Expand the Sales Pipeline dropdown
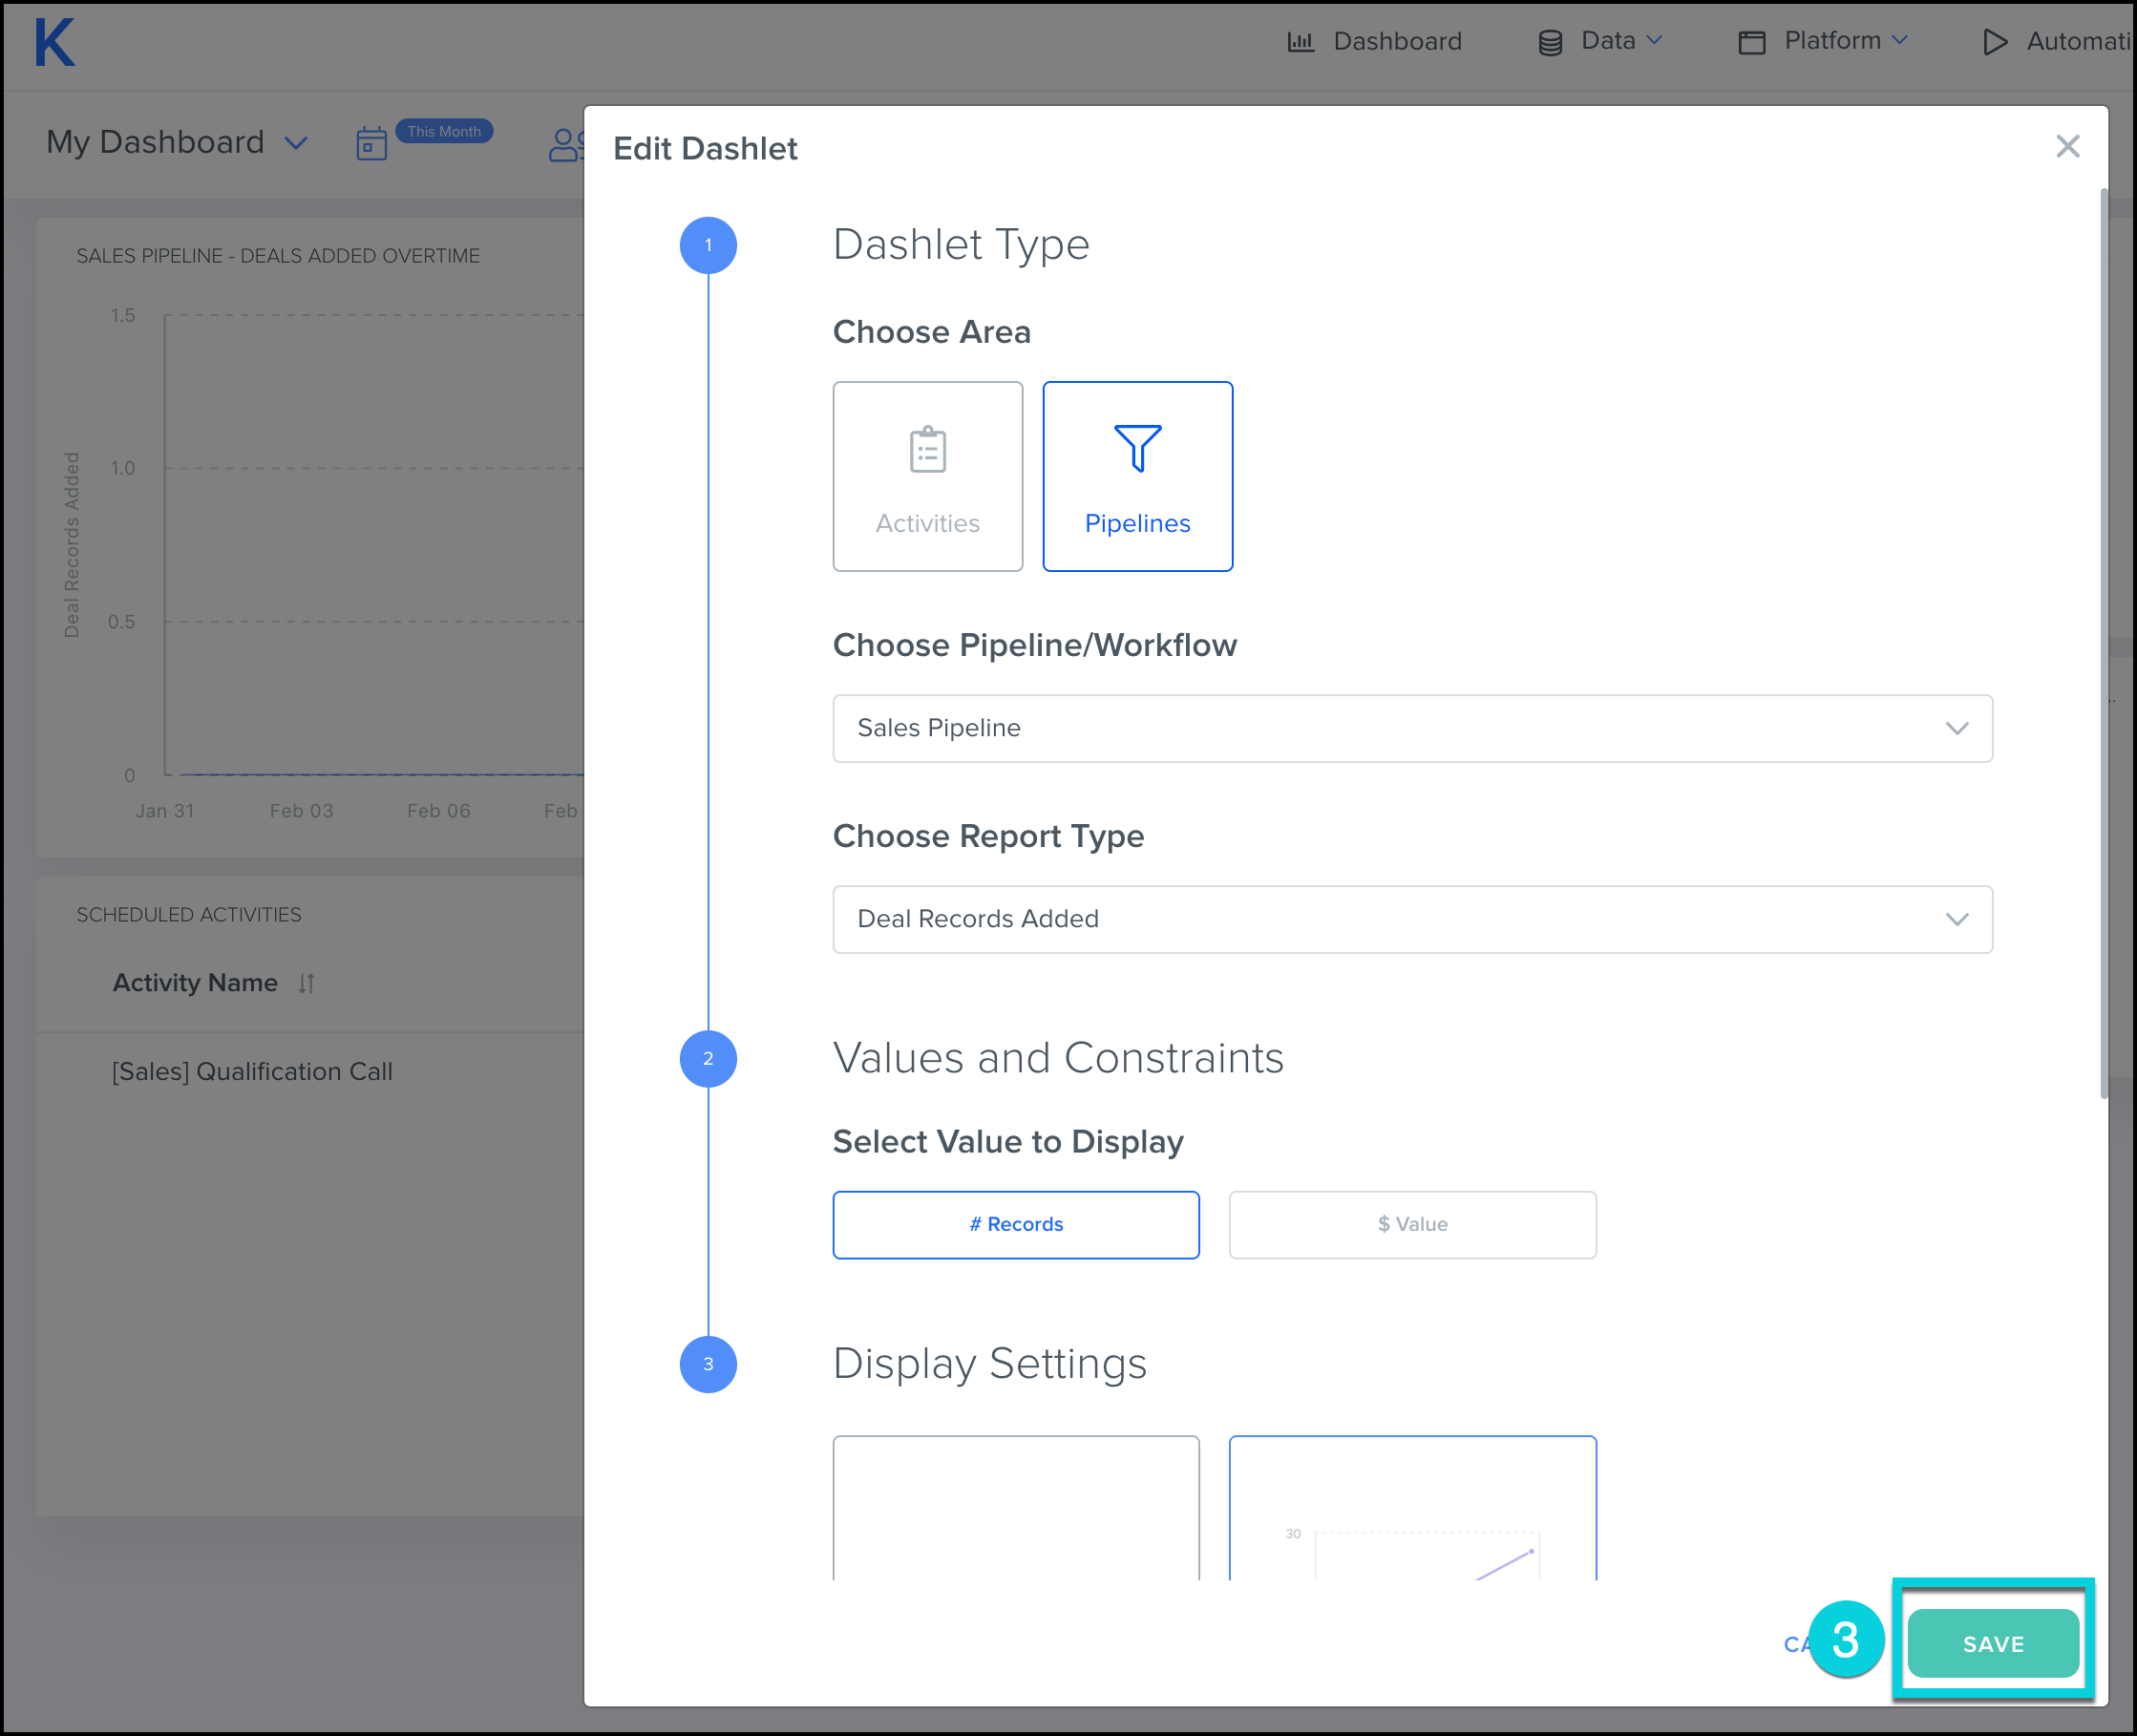Image resolution: width=2137 pixels, height=1736 pixels. (x=1412, y=728)
